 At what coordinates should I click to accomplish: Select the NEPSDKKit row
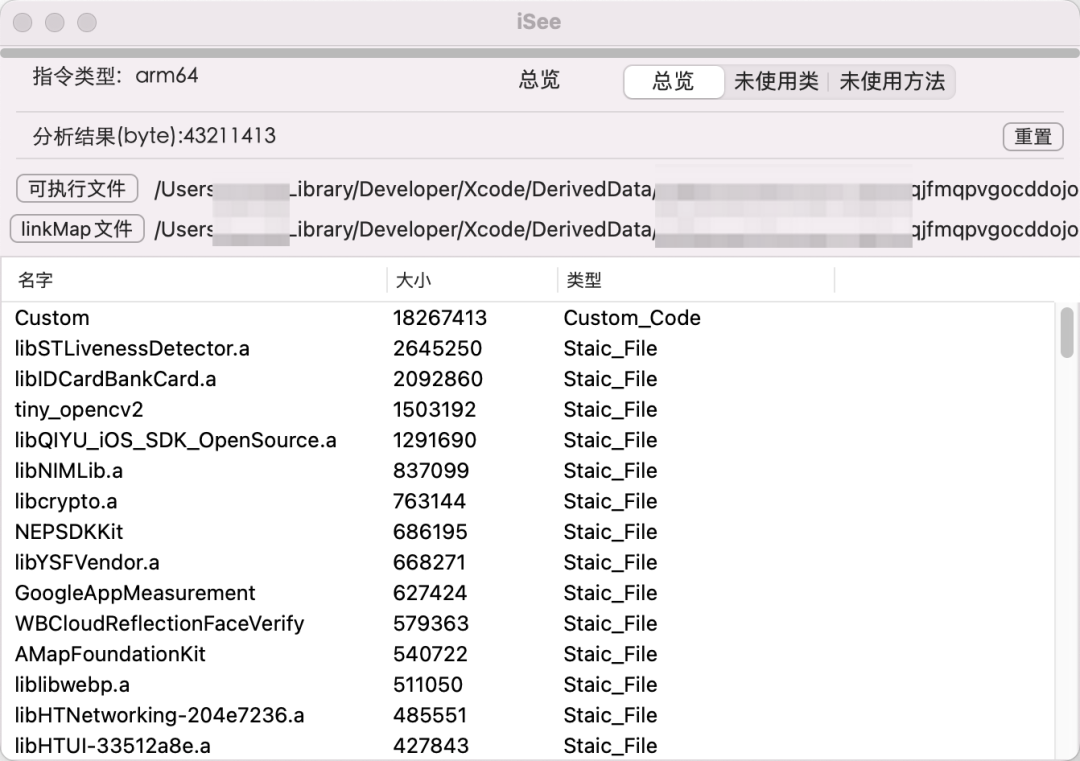tap(528, 532)
